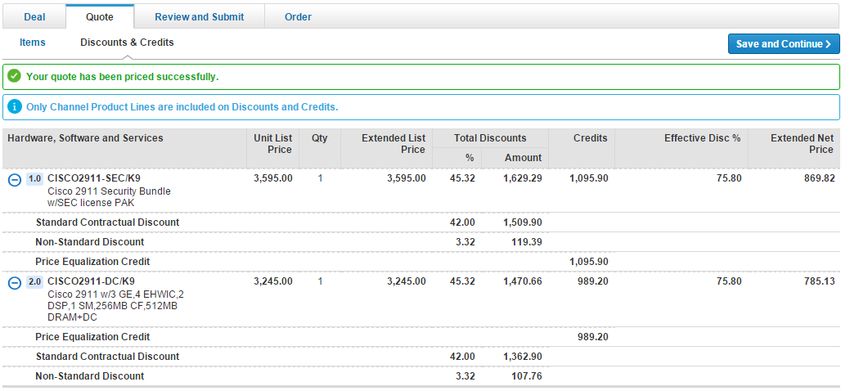Click 'Only Channel Product Lines' info message
Image resolution: width=850 pixels, height=391 pixels.
(x=182, y=107)
